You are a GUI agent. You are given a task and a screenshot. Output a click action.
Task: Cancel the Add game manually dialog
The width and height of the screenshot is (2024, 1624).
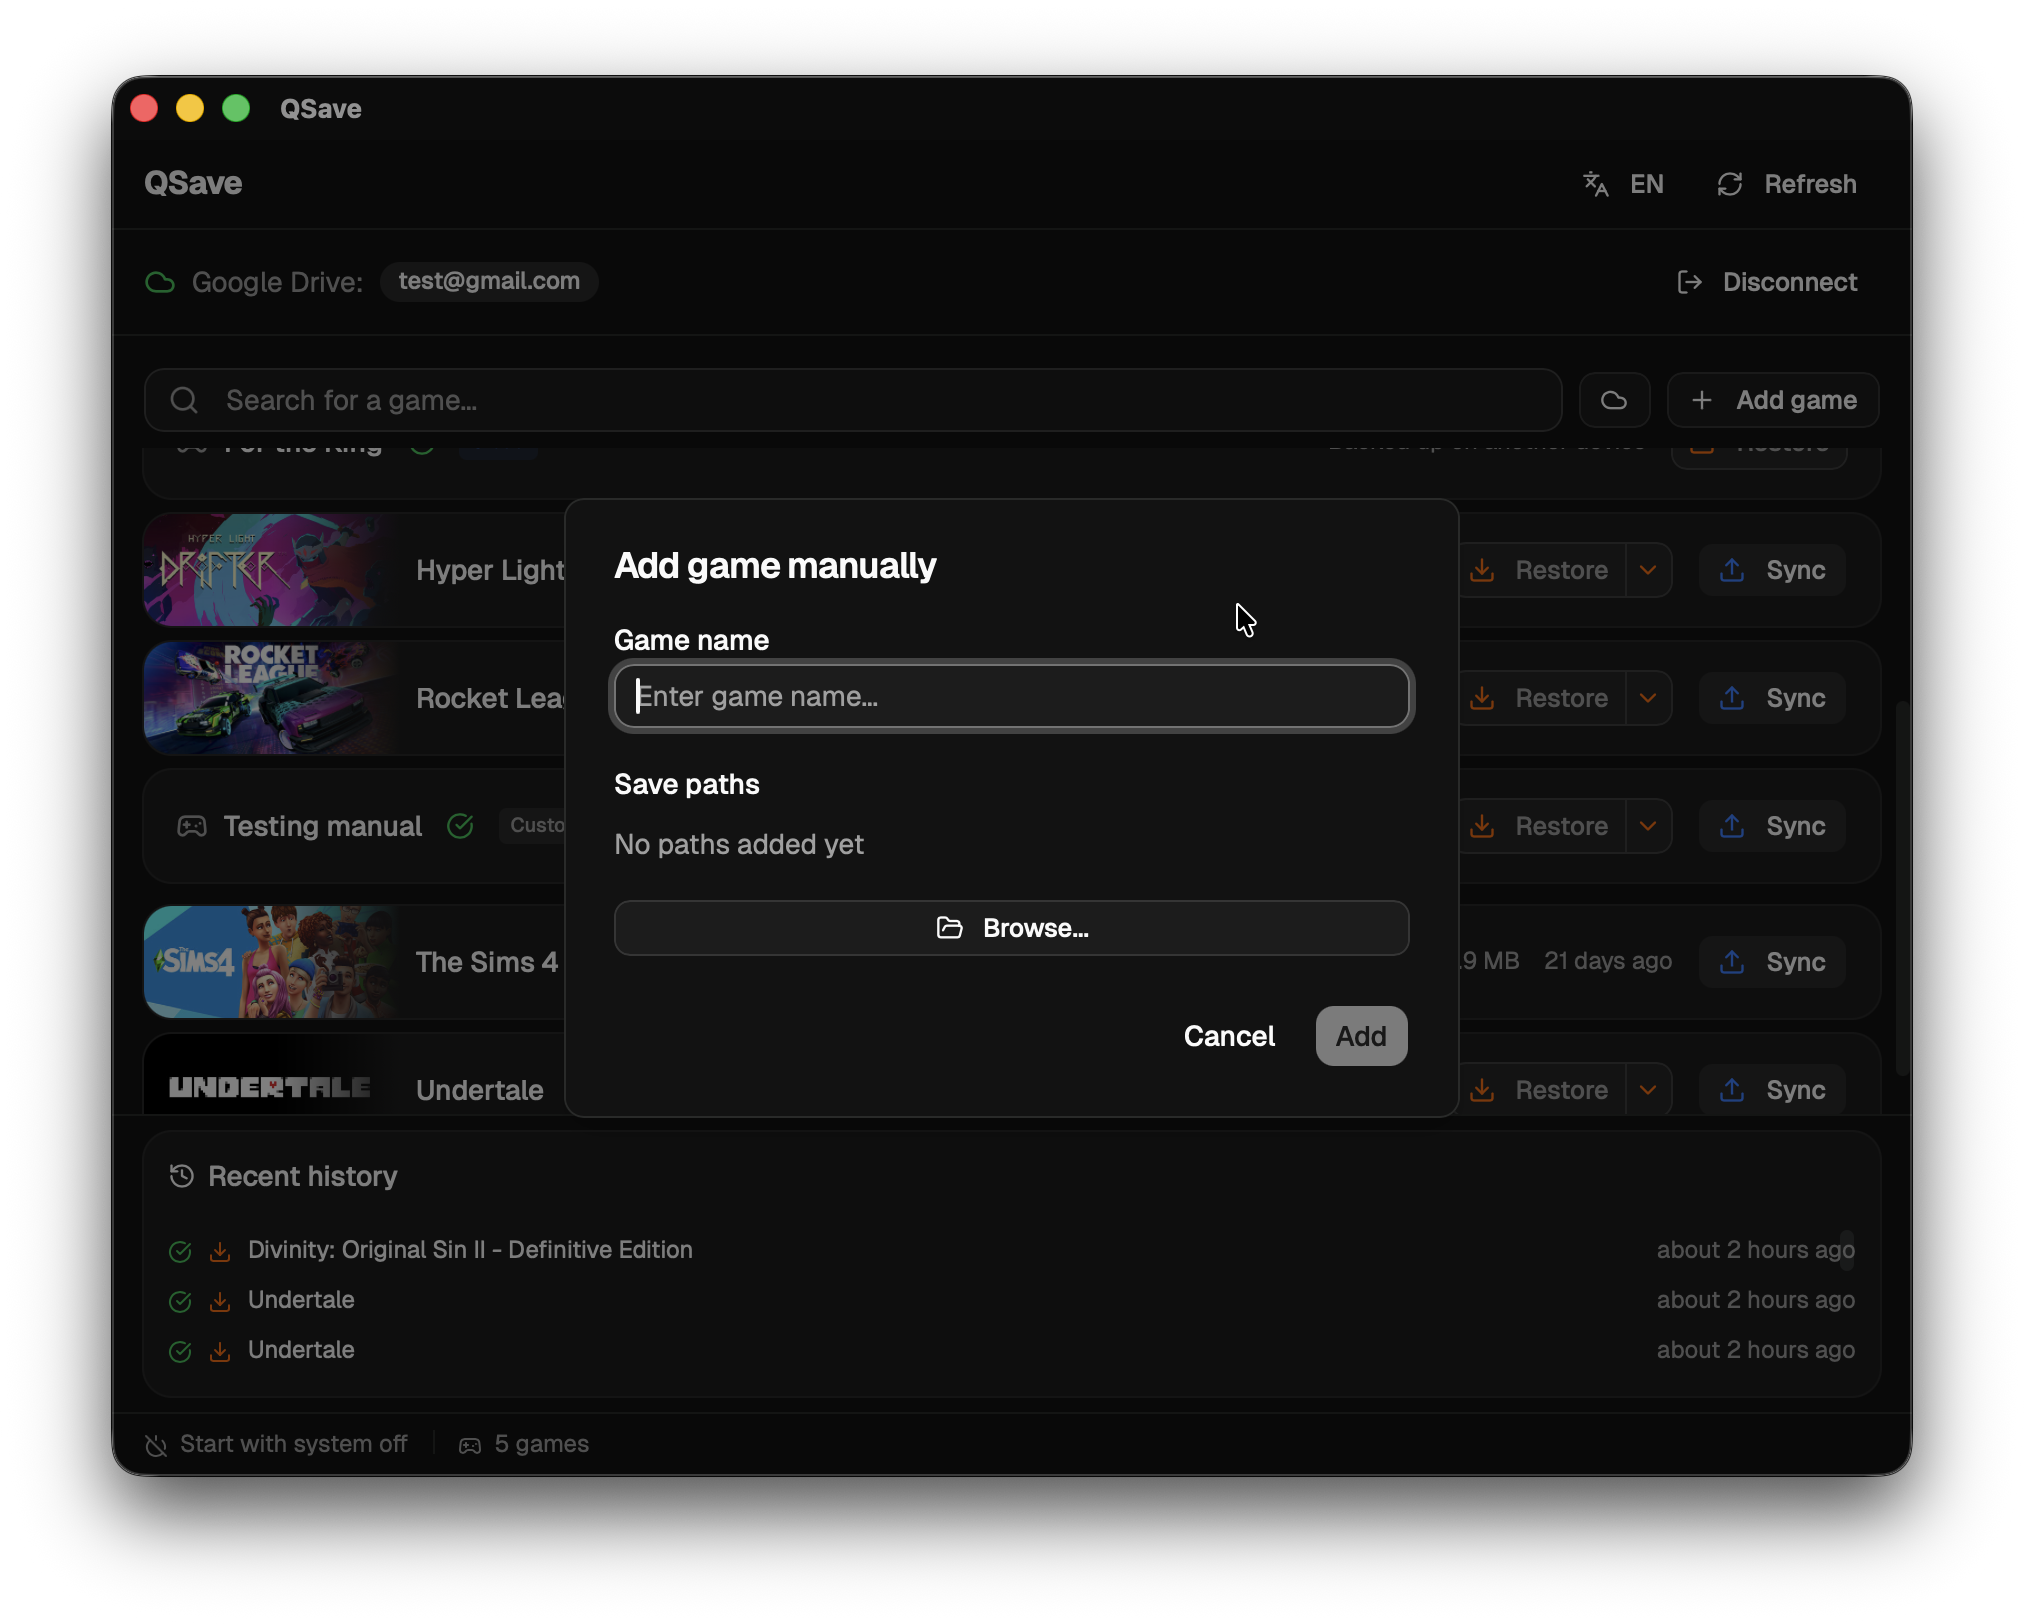[1229, 1036]
